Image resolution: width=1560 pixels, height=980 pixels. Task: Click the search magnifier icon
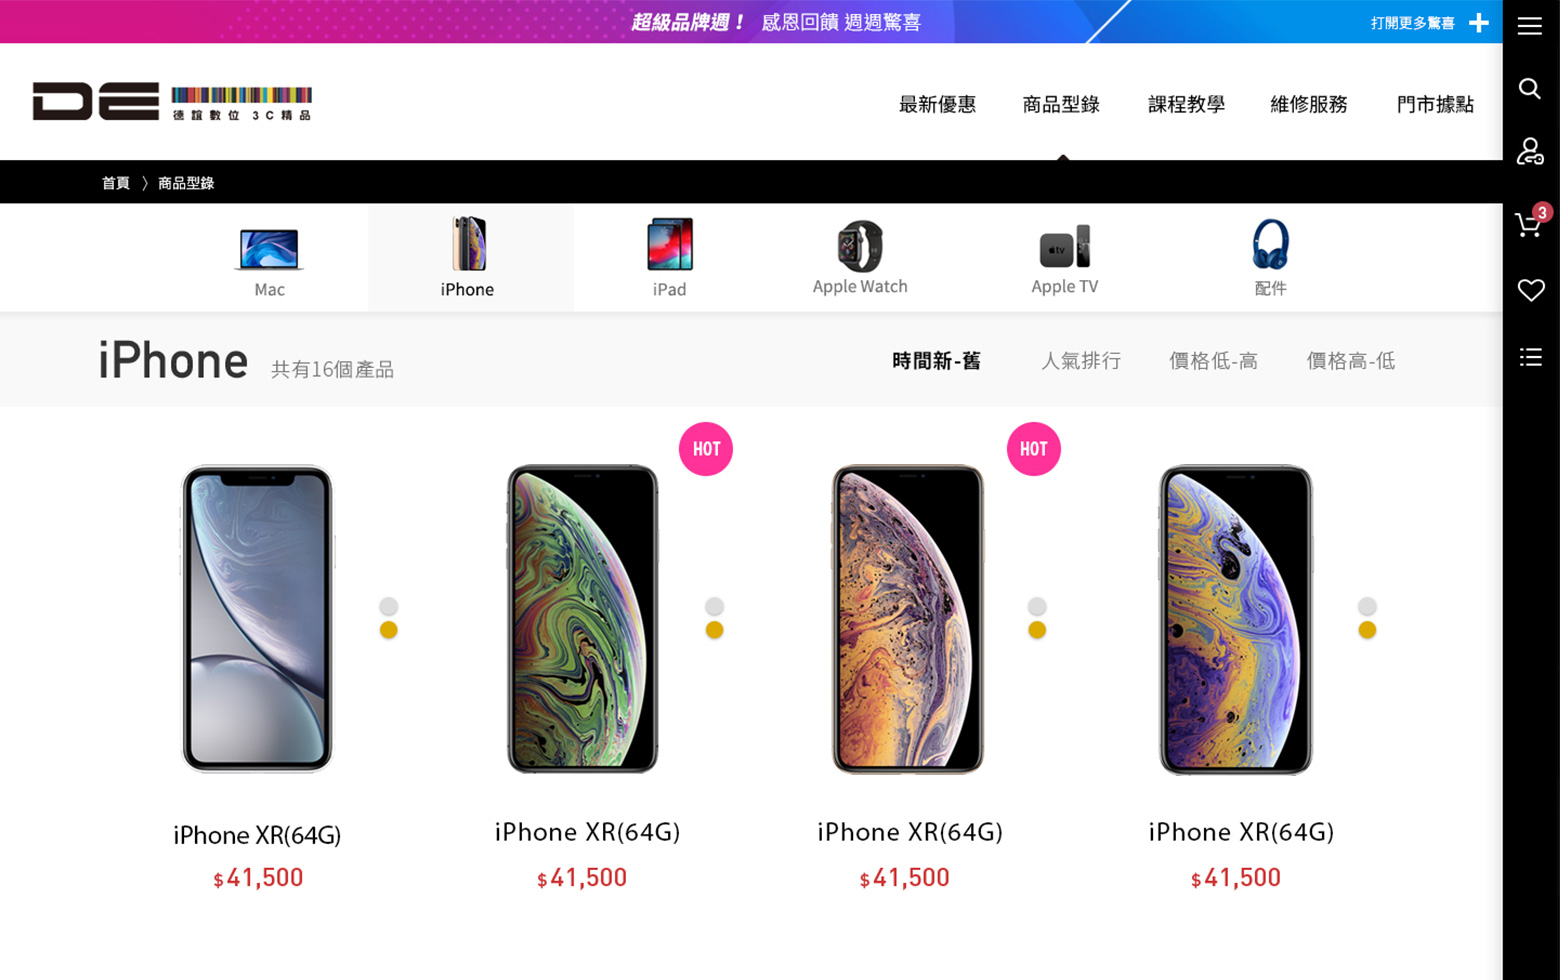click(x=1529, y=89)
